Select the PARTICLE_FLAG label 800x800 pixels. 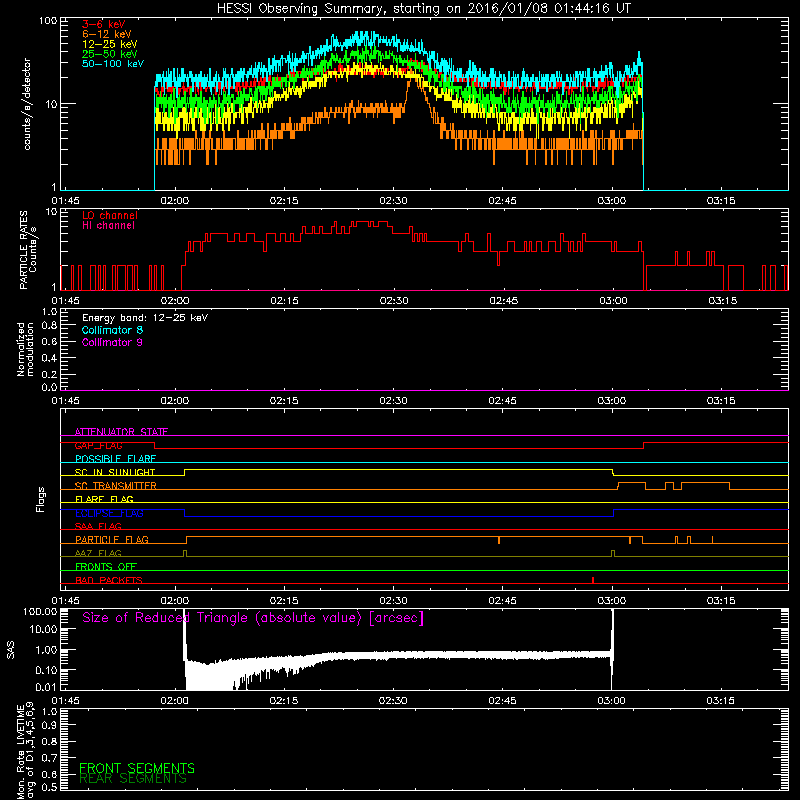tap(112, 540)
